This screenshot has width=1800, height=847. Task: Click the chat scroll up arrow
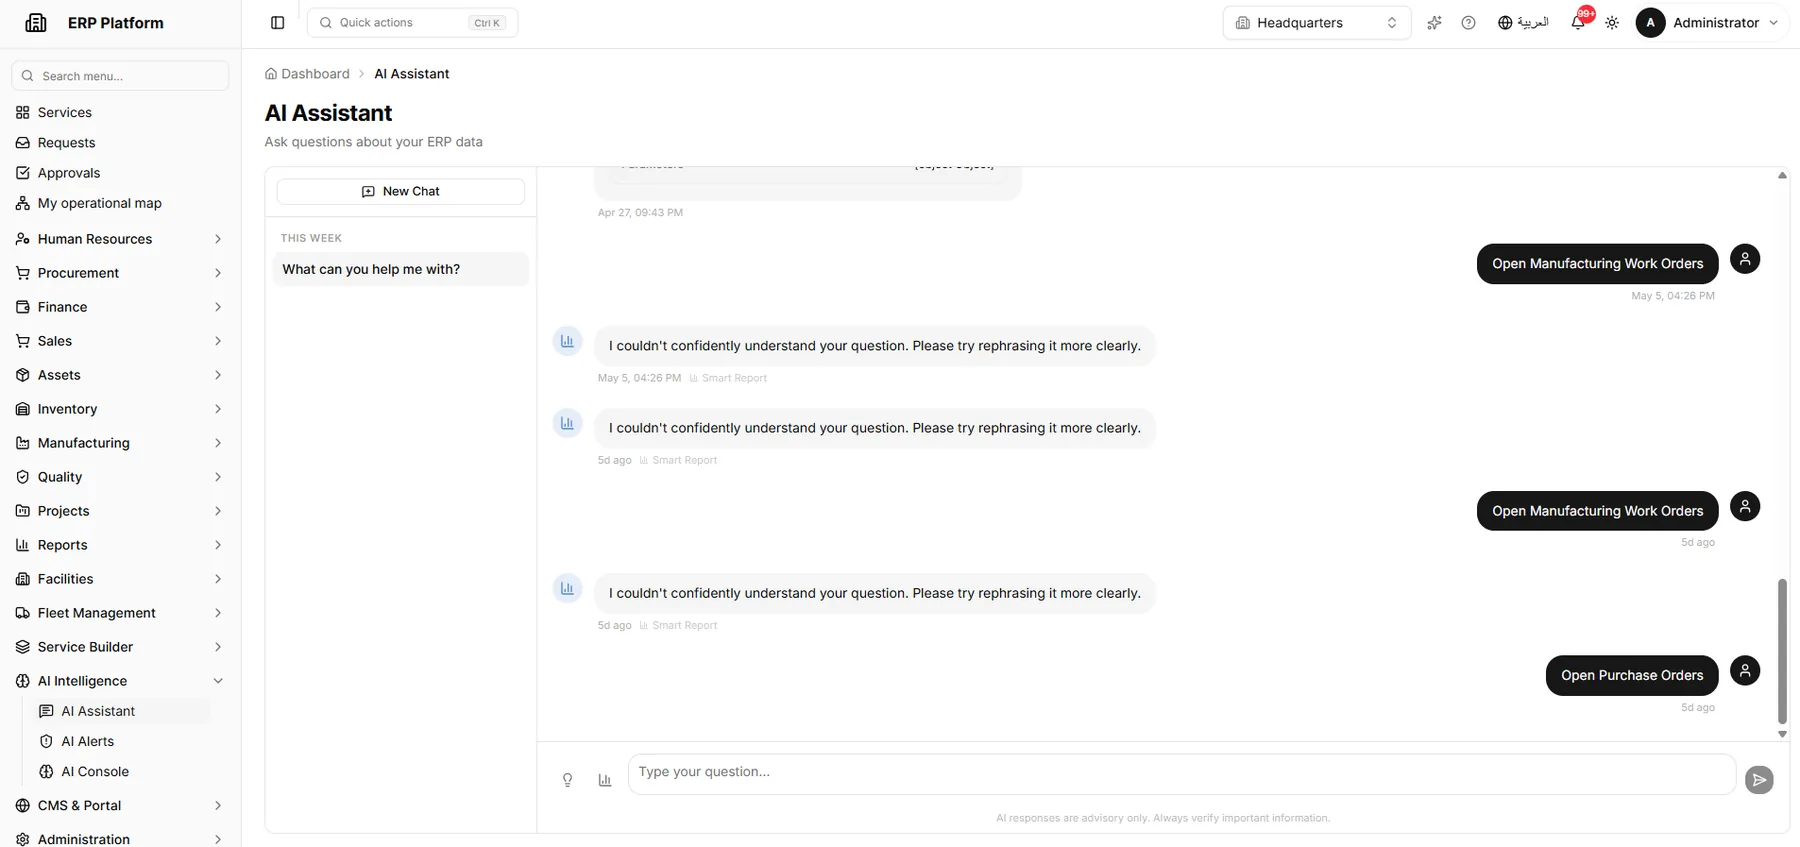1782,175
